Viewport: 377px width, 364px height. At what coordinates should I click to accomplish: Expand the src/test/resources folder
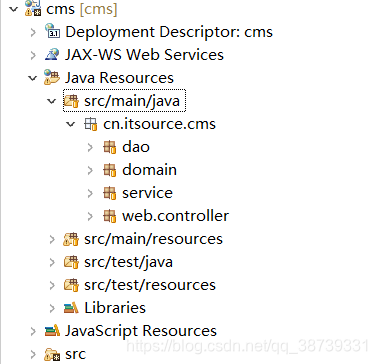pyautogui.click(x=52, y=285)
